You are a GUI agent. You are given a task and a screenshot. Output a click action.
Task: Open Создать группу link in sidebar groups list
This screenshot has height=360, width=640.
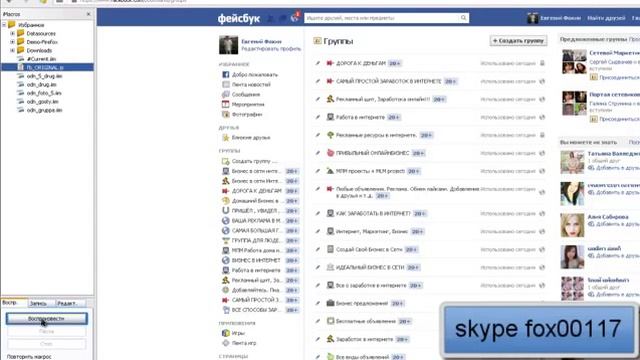tap(254, 161)
